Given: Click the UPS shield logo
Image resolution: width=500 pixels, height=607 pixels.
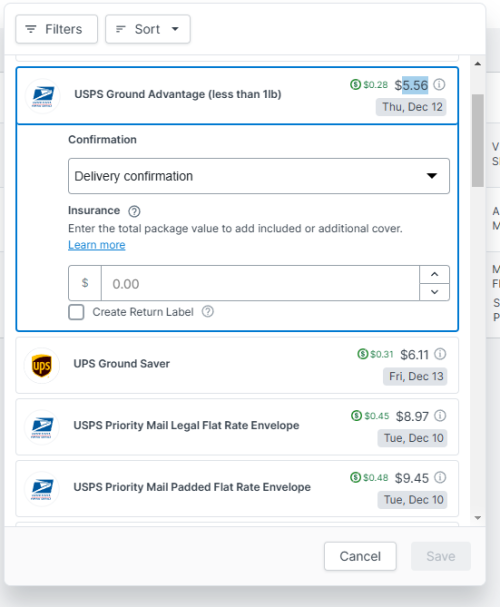Looking at the screenshot, I should pyautogui.click(x=42, y=366).
